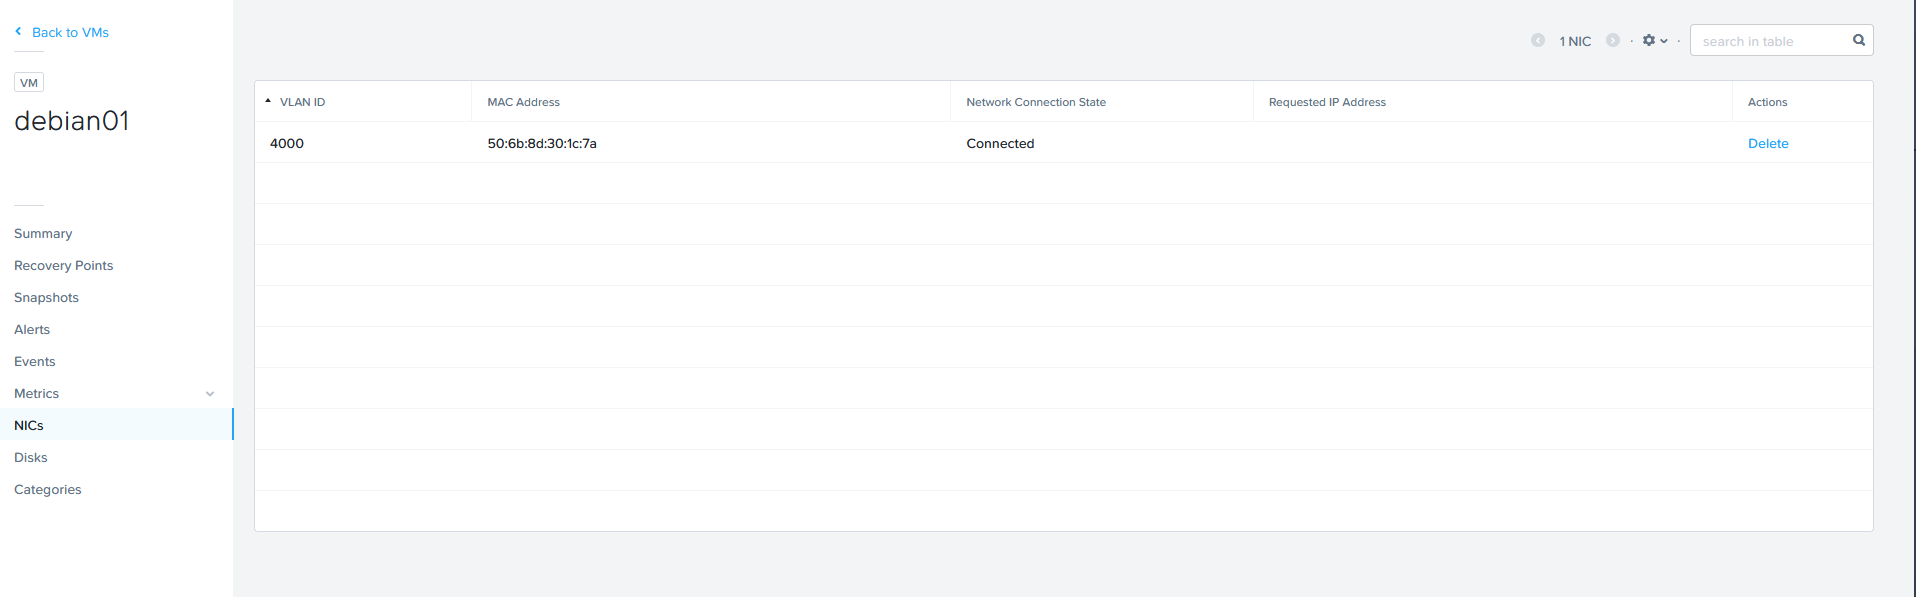Go to Snapshots section
1916x597 pixels.
(x=46, y=297)
